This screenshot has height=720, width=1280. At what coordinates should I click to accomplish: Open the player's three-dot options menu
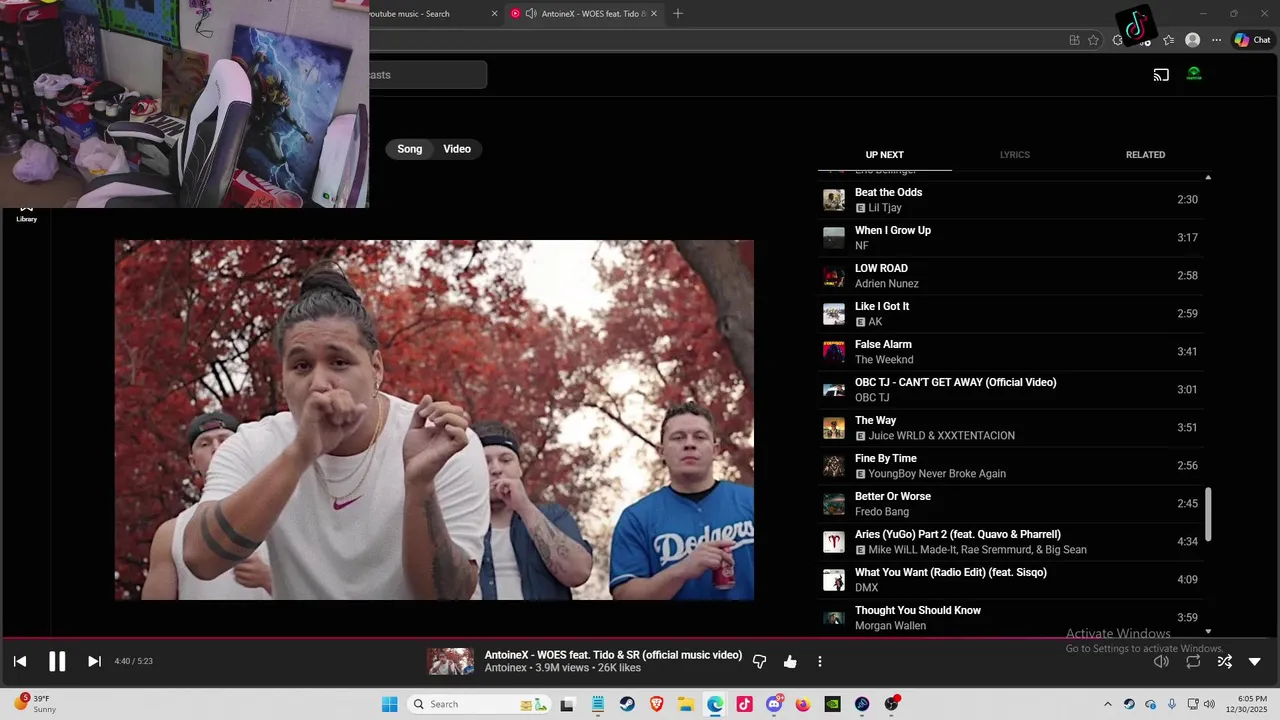820,661
